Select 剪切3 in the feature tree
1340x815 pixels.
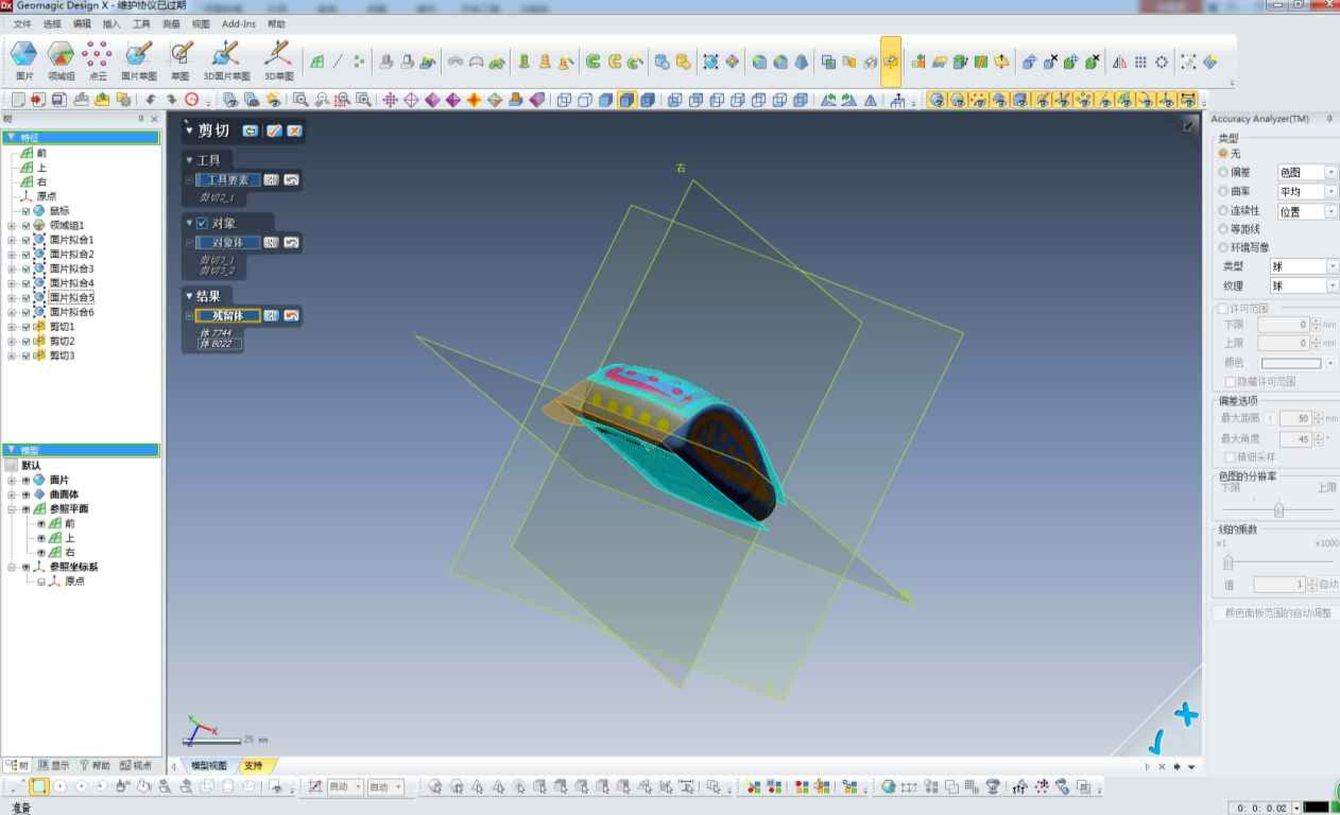tap(62, 356)
